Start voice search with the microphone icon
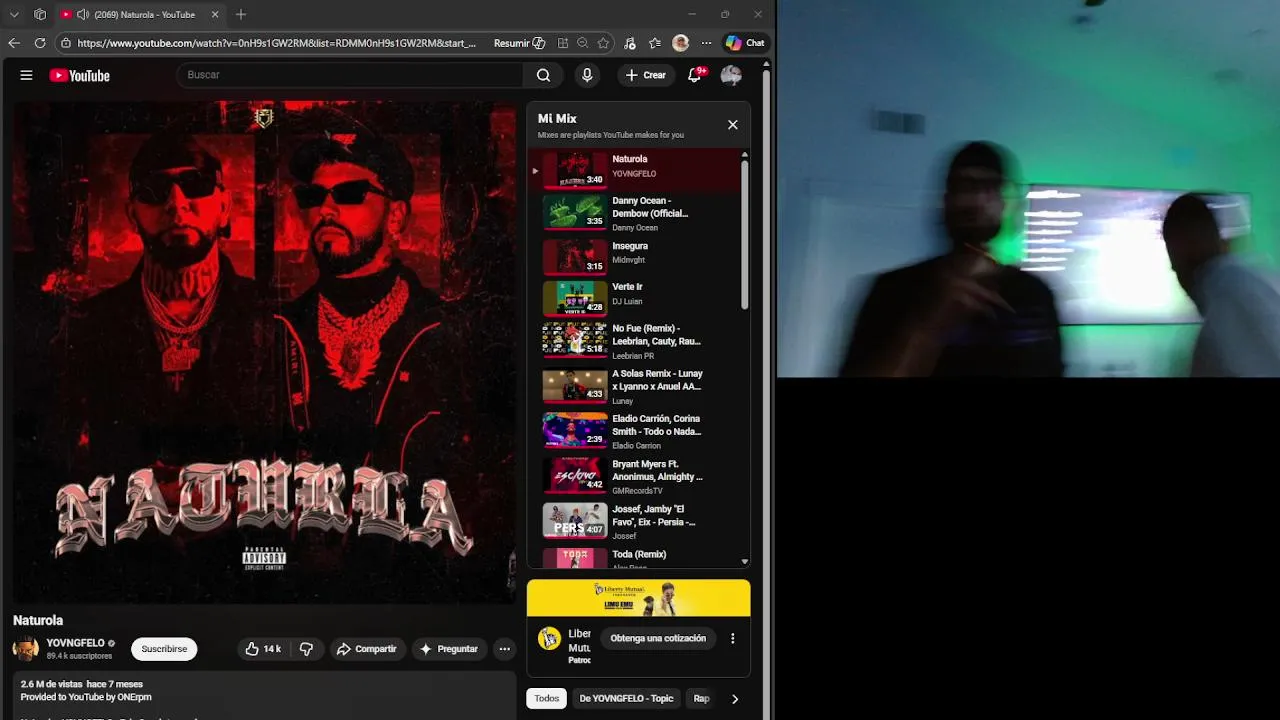This screenshot has width=1280, height=720. tap(587, 75)
